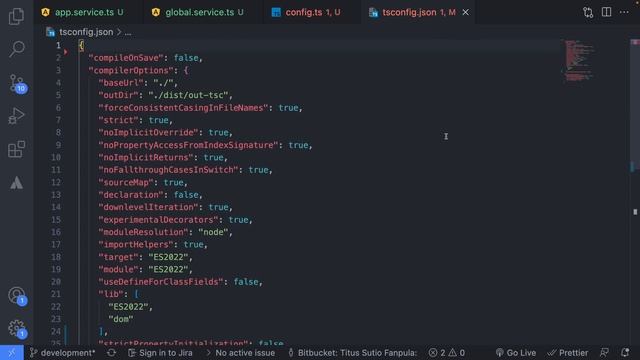Click the "baseUrl" property
This screenshot has height=360, width=640.
121,83
